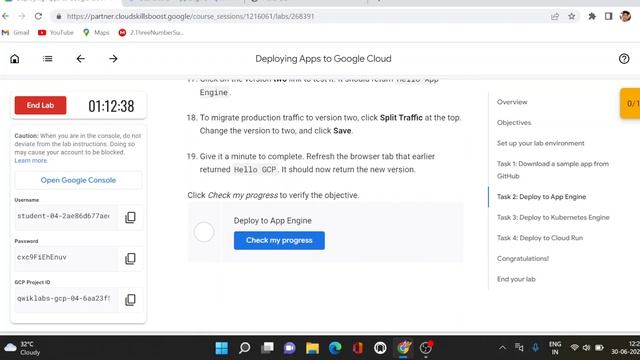This screenshot has width=640, height=360.
Task: Click the address bar URL
Action: click(190, 16)
